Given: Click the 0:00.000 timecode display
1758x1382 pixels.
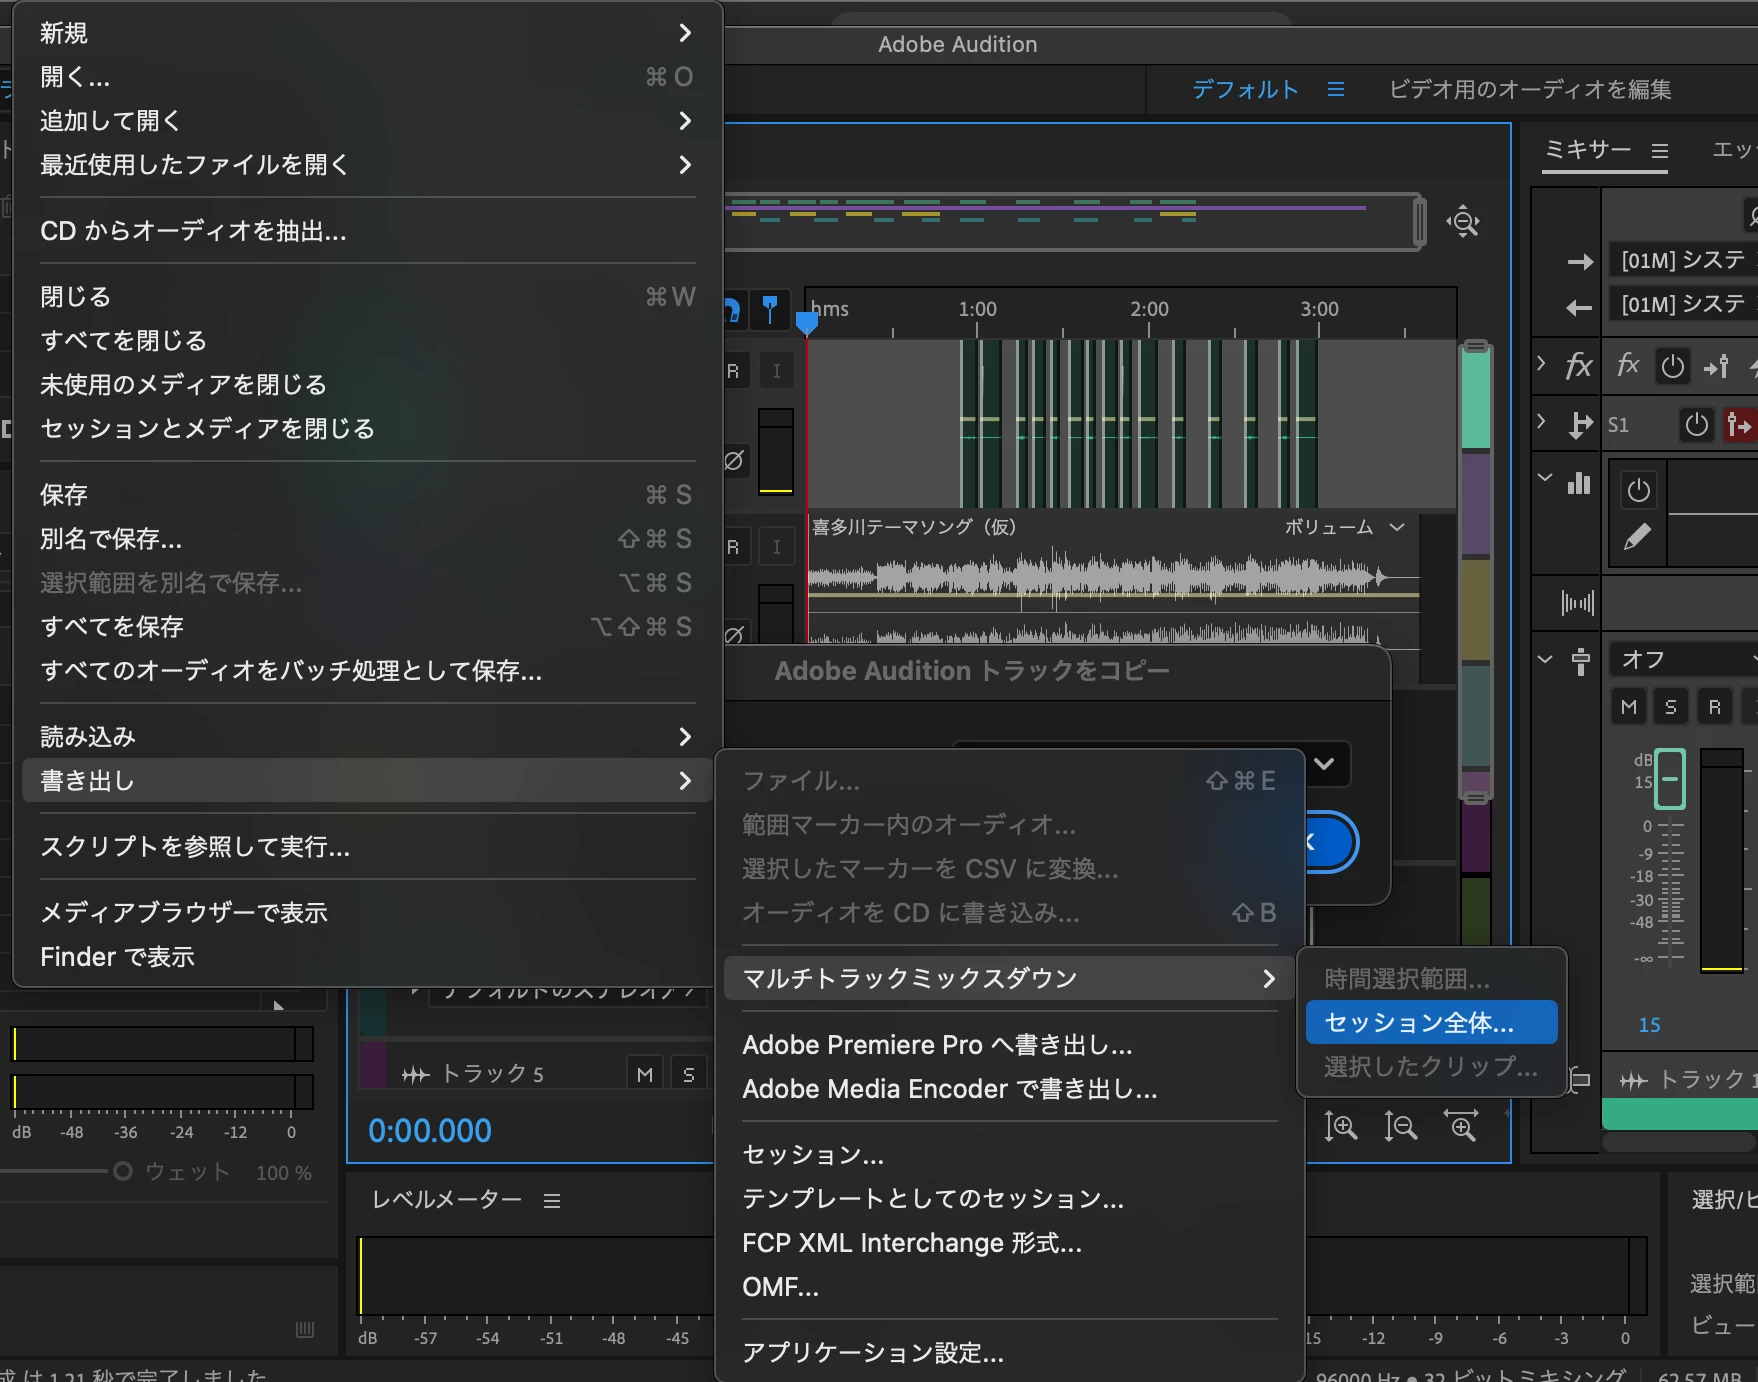Looking at the screenshot, I should click(430, 1131).
